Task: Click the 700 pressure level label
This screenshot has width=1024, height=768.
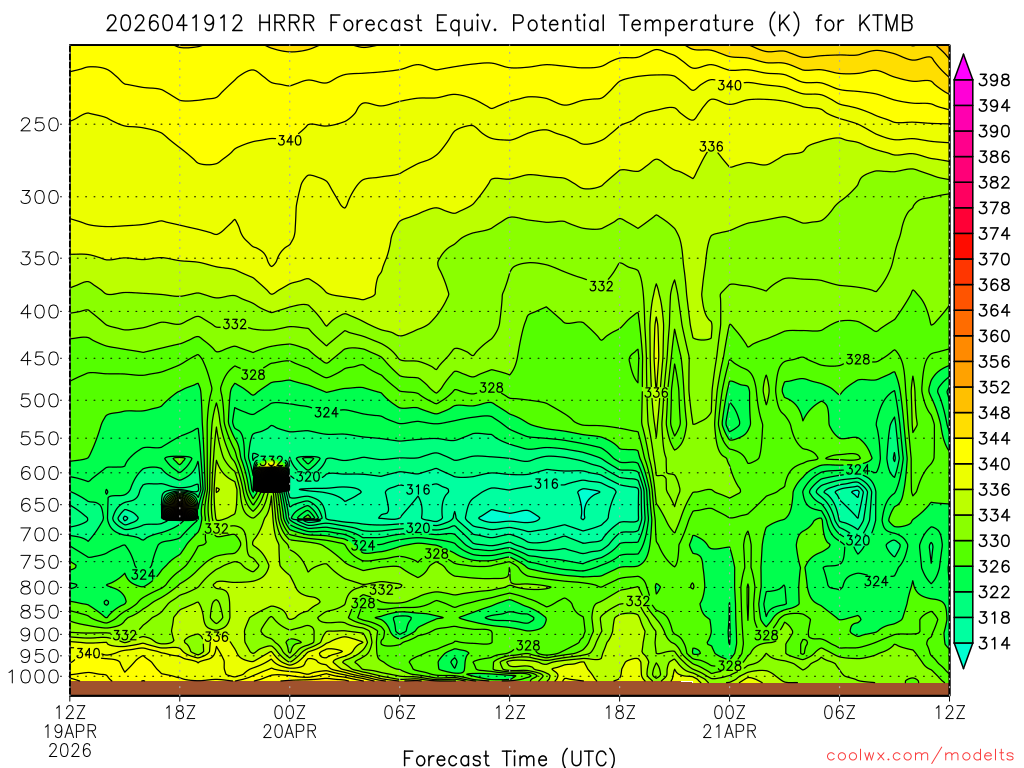Action: [40, 534]
